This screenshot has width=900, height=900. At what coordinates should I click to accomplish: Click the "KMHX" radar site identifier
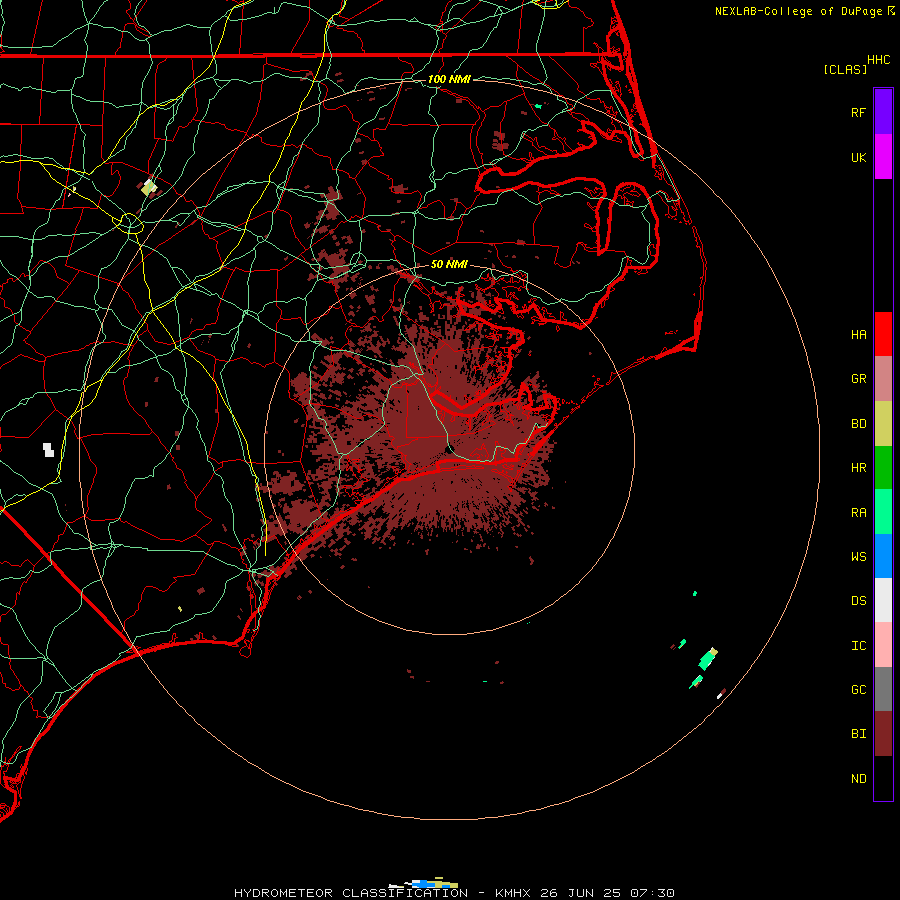[513, 893]
